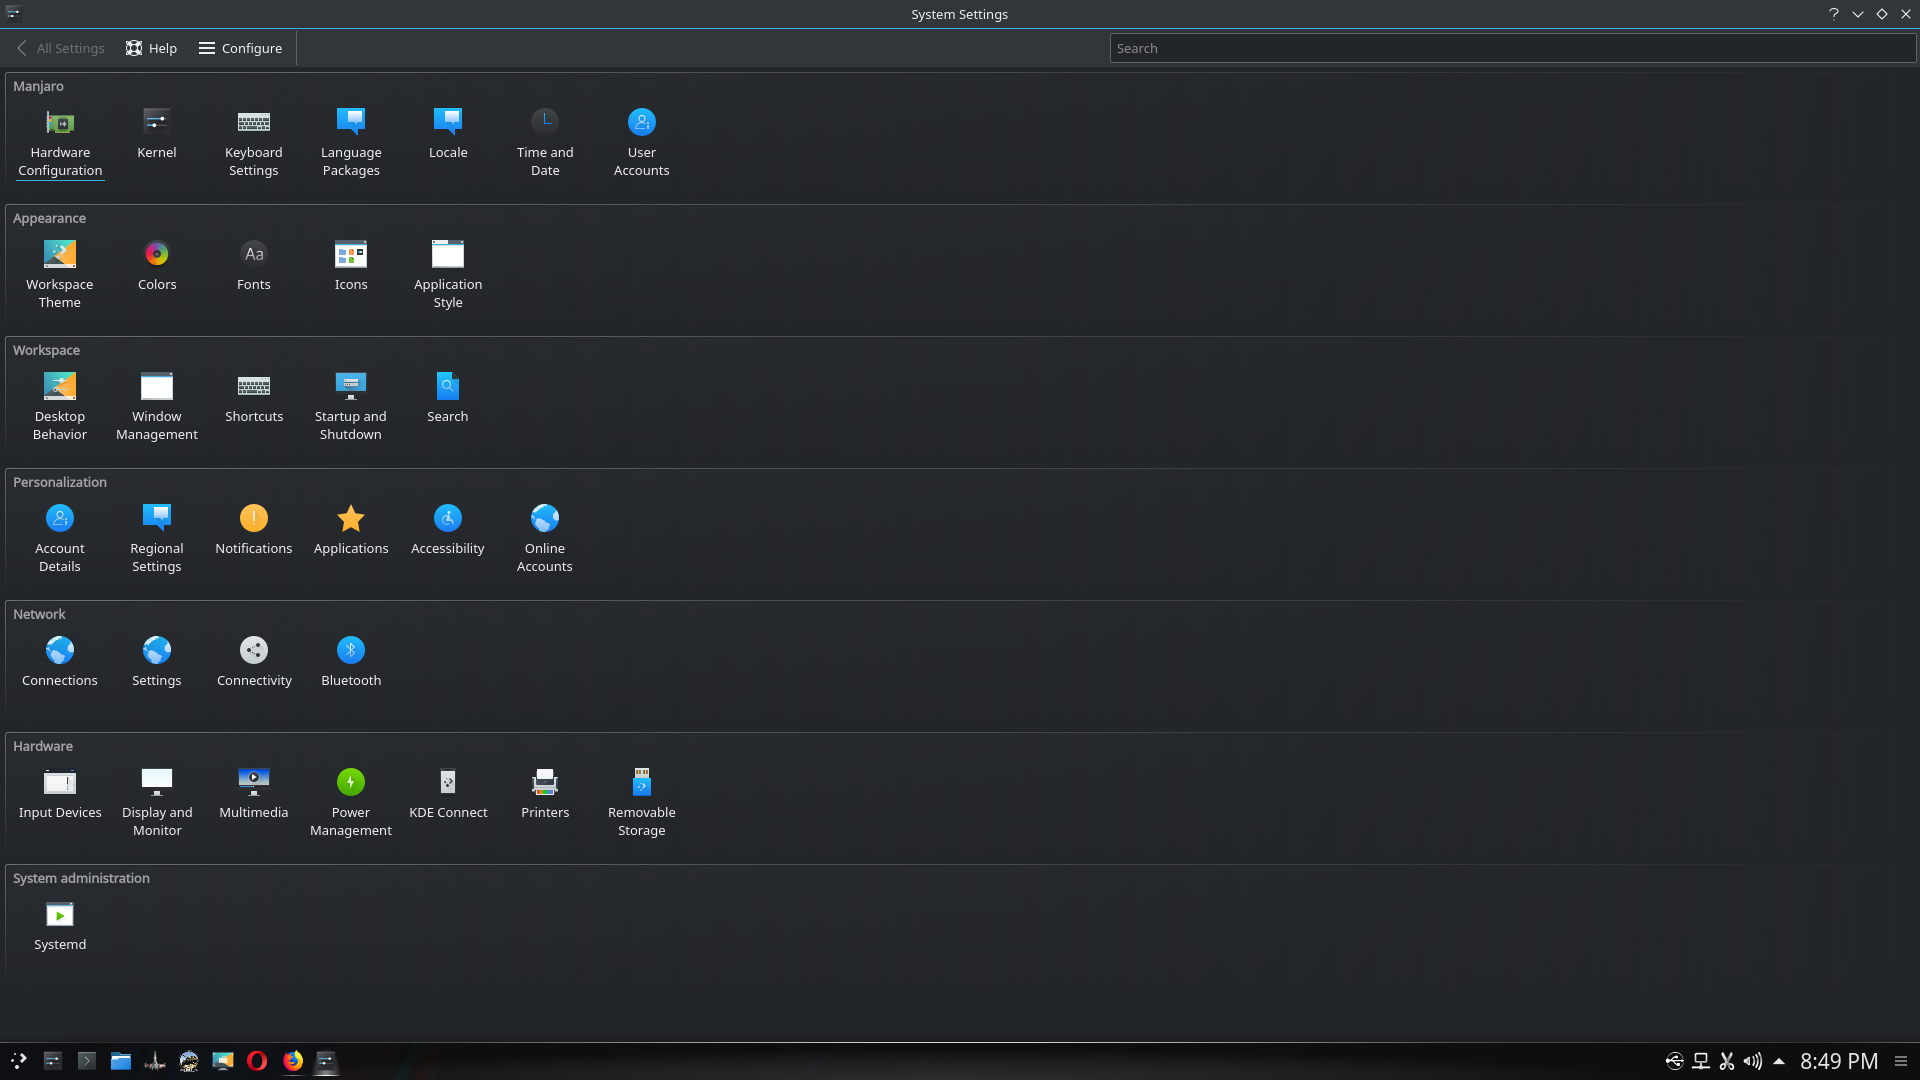Open Workspace Theme settings
This screenshot has height=1080, width=1920.
60,274
